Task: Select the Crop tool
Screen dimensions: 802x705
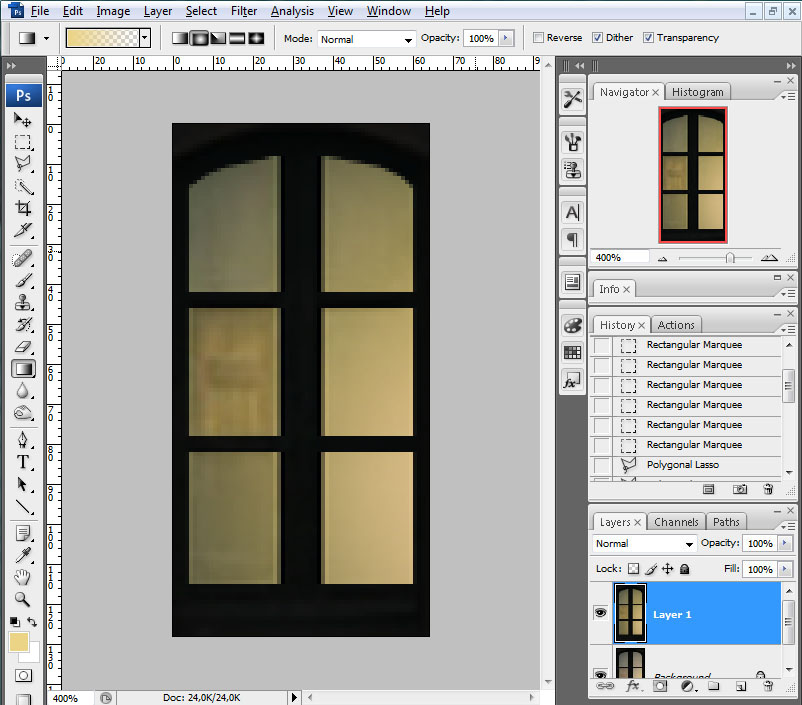Action: pos(23,208)
